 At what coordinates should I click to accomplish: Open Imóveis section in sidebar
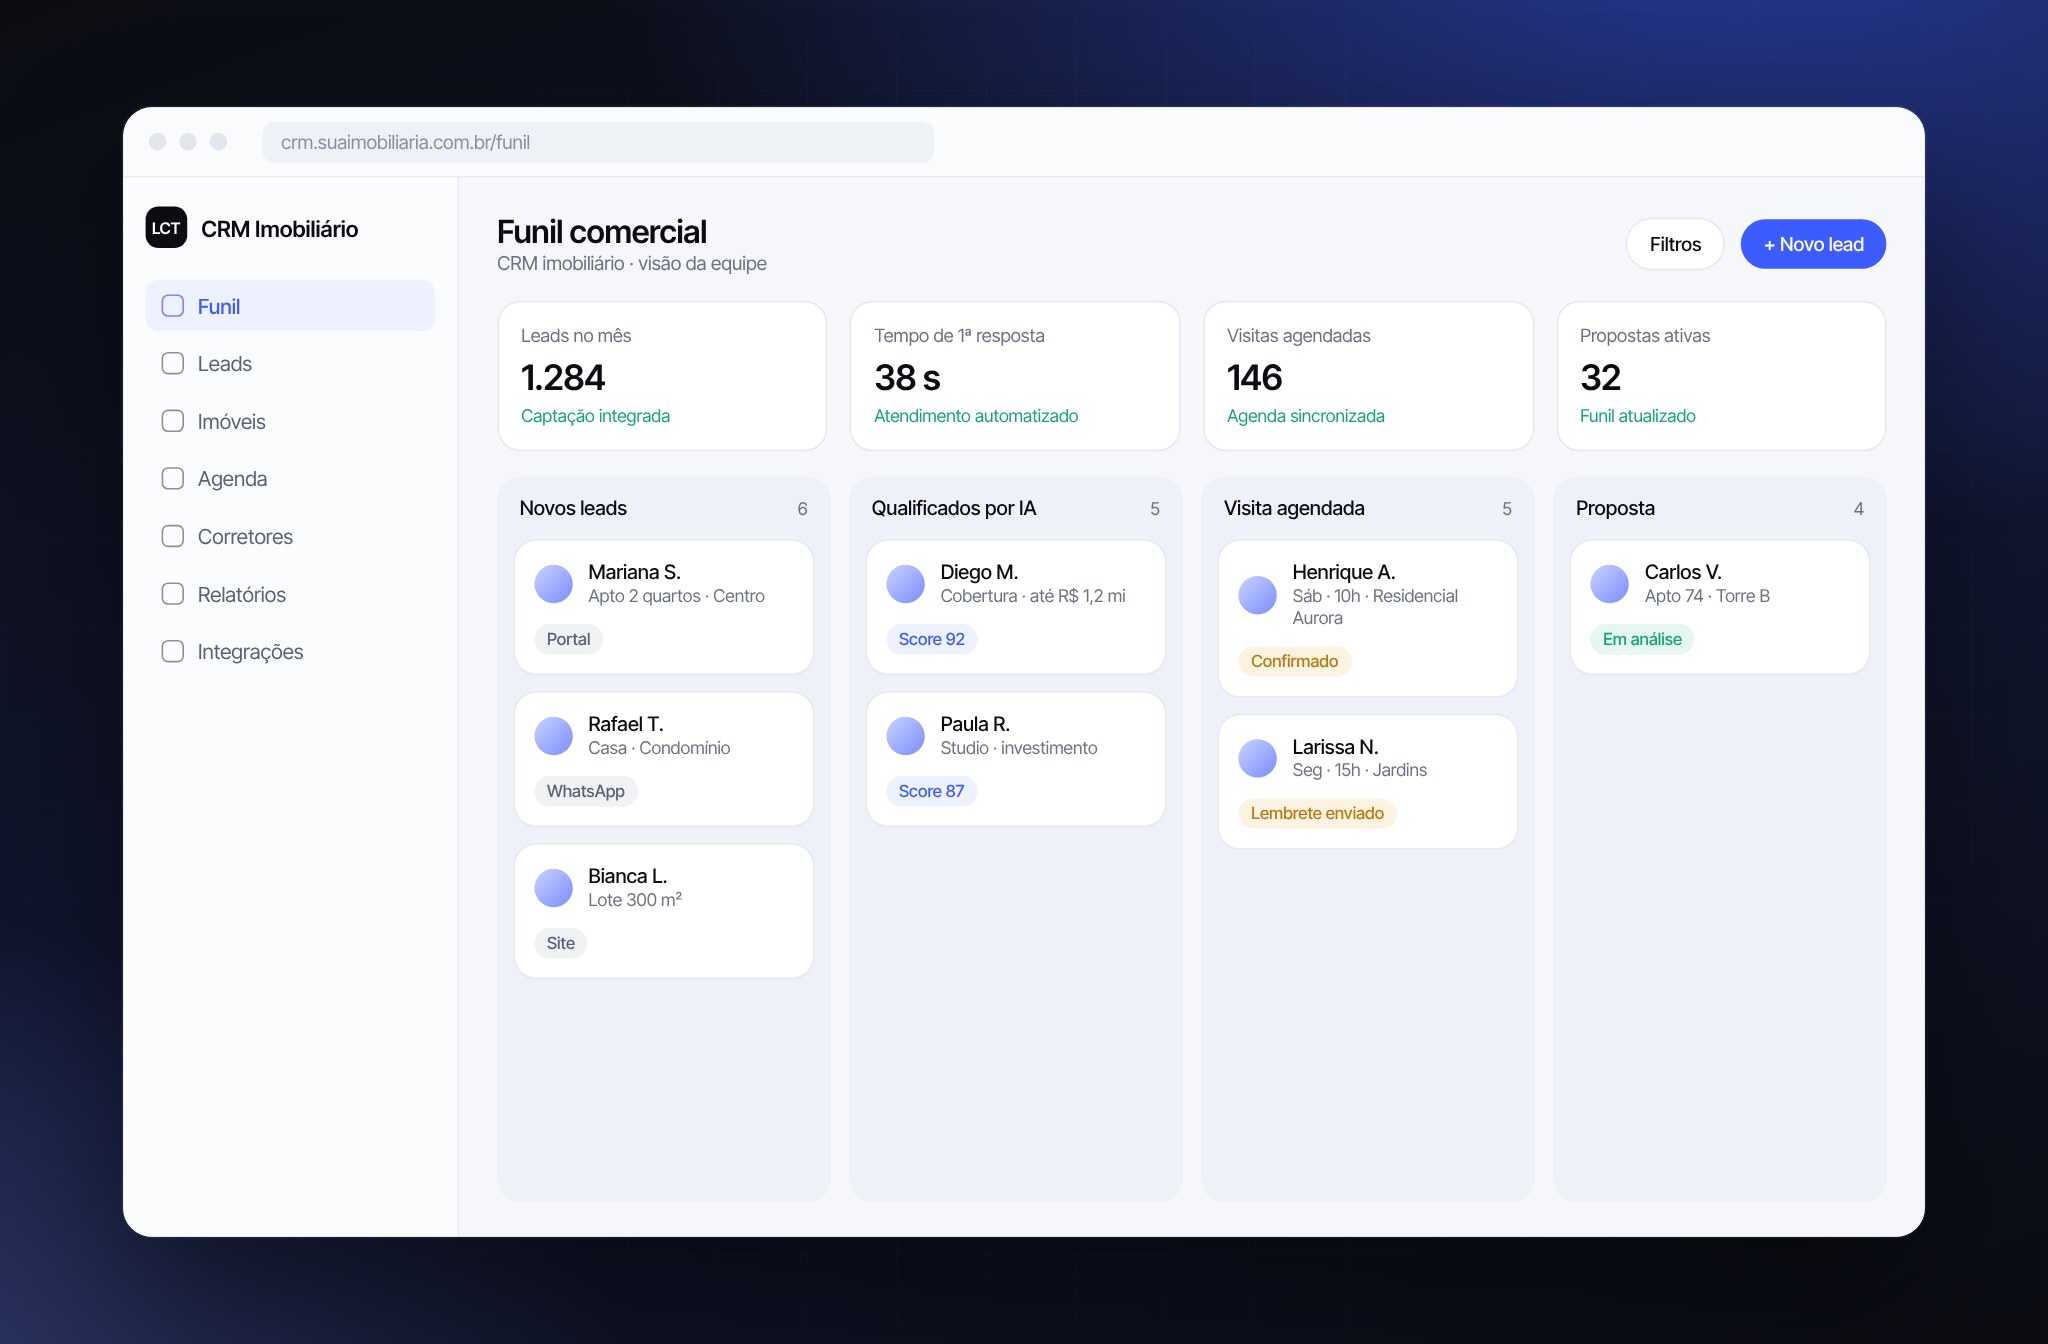(x=290, y=421)
